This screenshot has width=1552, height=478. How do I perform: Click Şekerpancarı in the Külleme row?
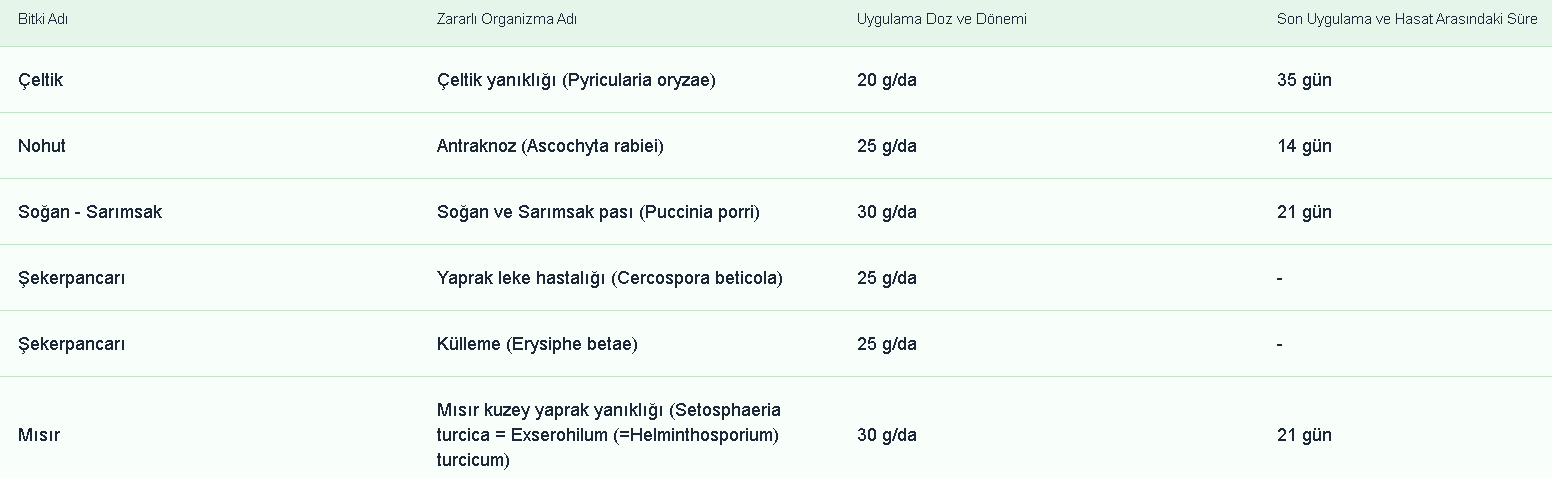click(x=72, y=344)
